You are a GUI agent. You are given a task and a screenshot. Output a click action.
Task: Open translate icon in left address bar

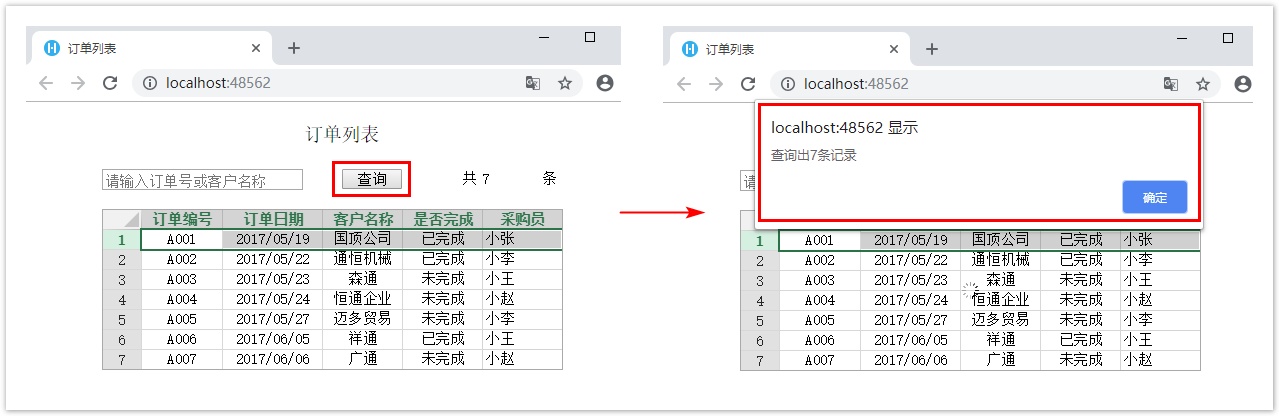[533, 84]
